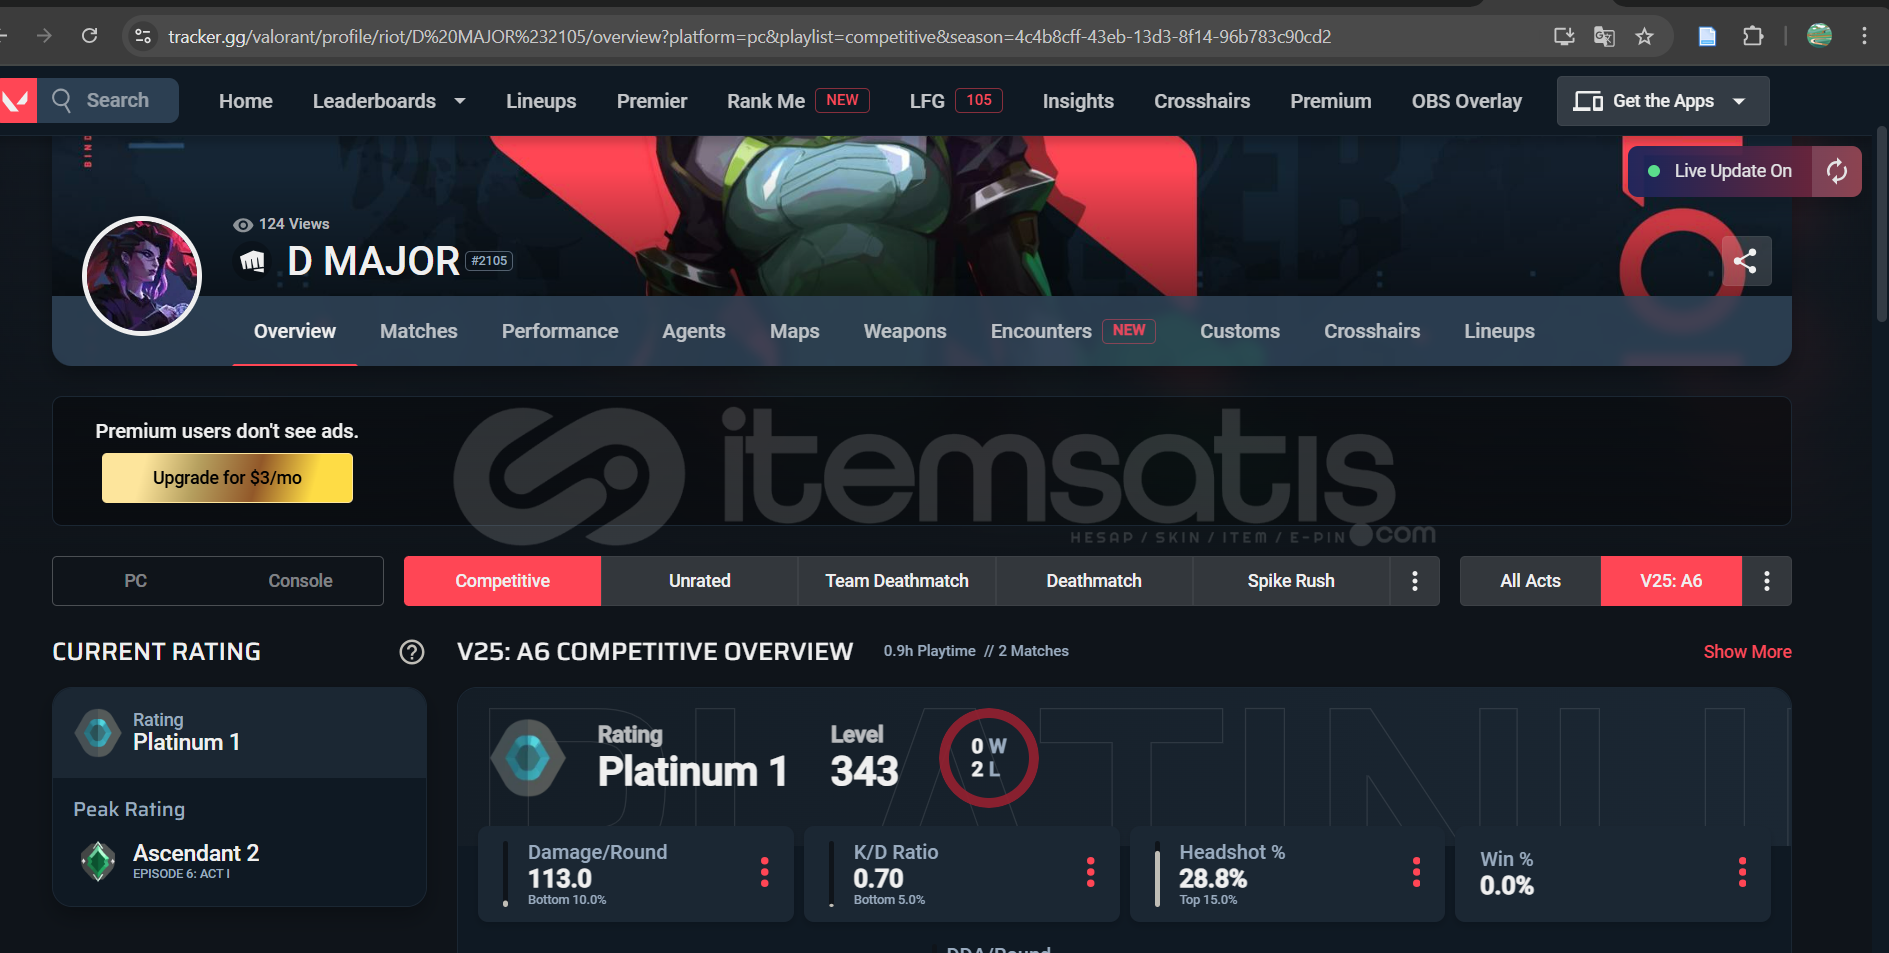Image resolution: width=1889 pixels, height=953 pixels.
Task: Reload the page with the browser refresh icon
Action: (x=90, y=36)
